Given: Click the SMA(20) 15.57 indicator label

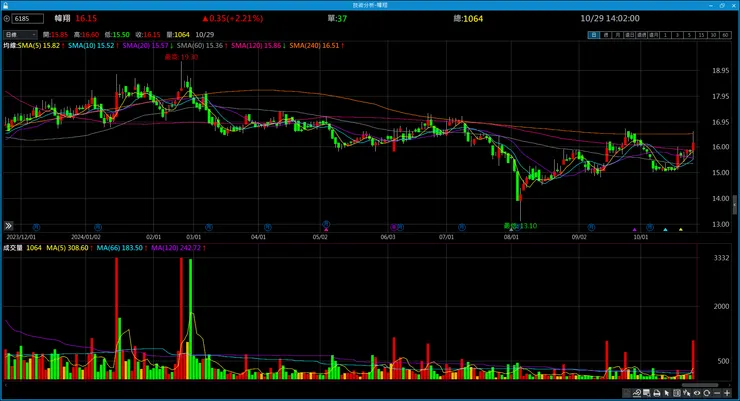Looking at the screenshot, I should pos(145,46).
